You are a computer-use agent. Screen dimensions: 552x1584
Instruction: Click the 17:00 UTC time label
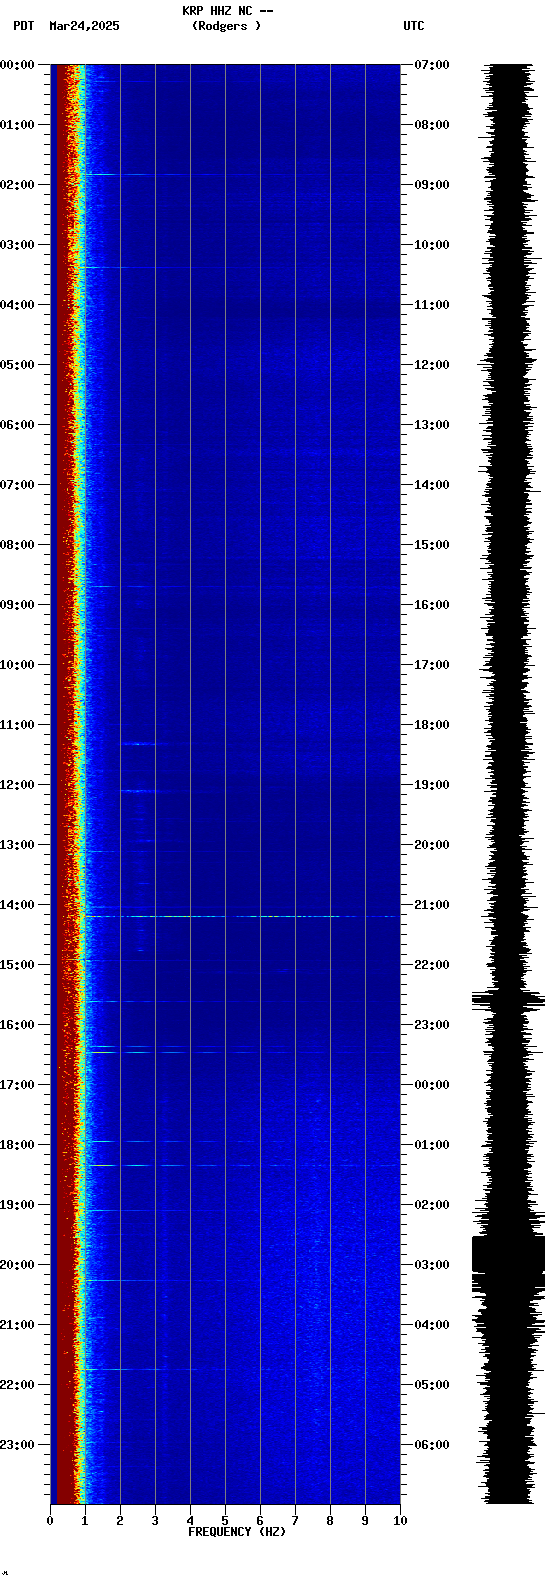pos(432,665)
